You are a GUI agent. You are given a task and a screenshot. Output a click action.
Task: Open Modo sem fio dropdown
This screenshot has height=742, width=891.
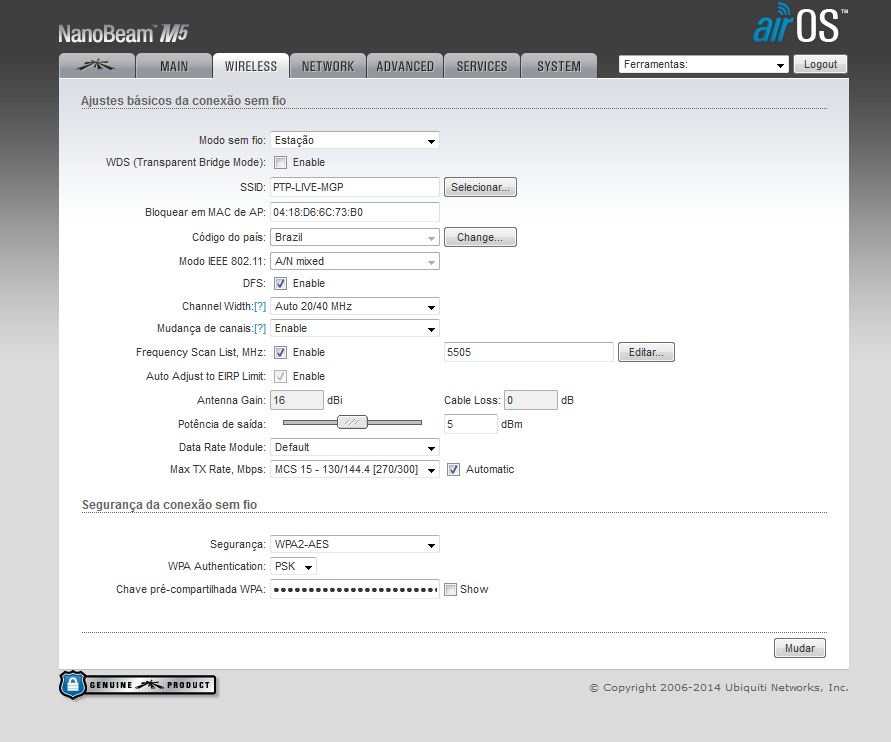coord(355,140)
